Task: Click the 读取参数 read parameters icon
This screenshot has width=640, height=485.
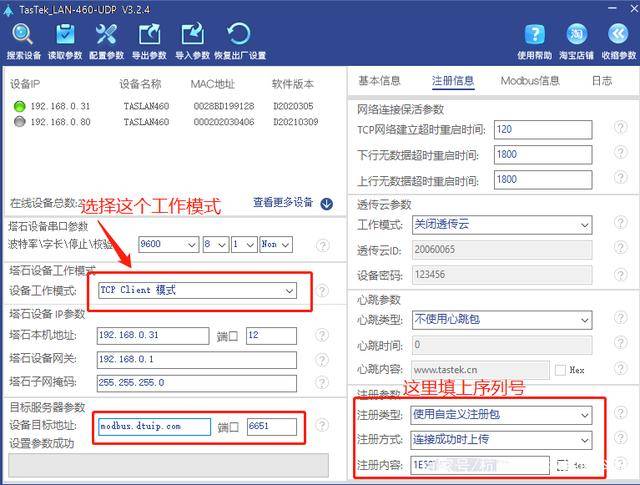Action: point(65,34)
